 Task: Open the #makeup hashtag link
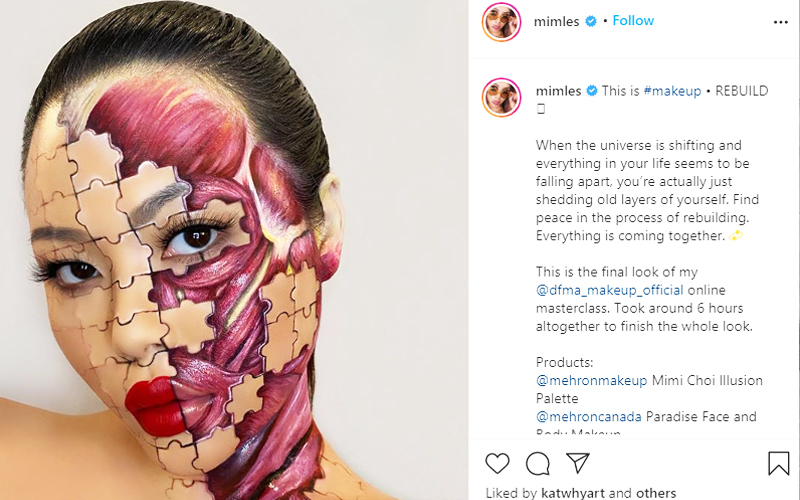(x=672, y=91)
